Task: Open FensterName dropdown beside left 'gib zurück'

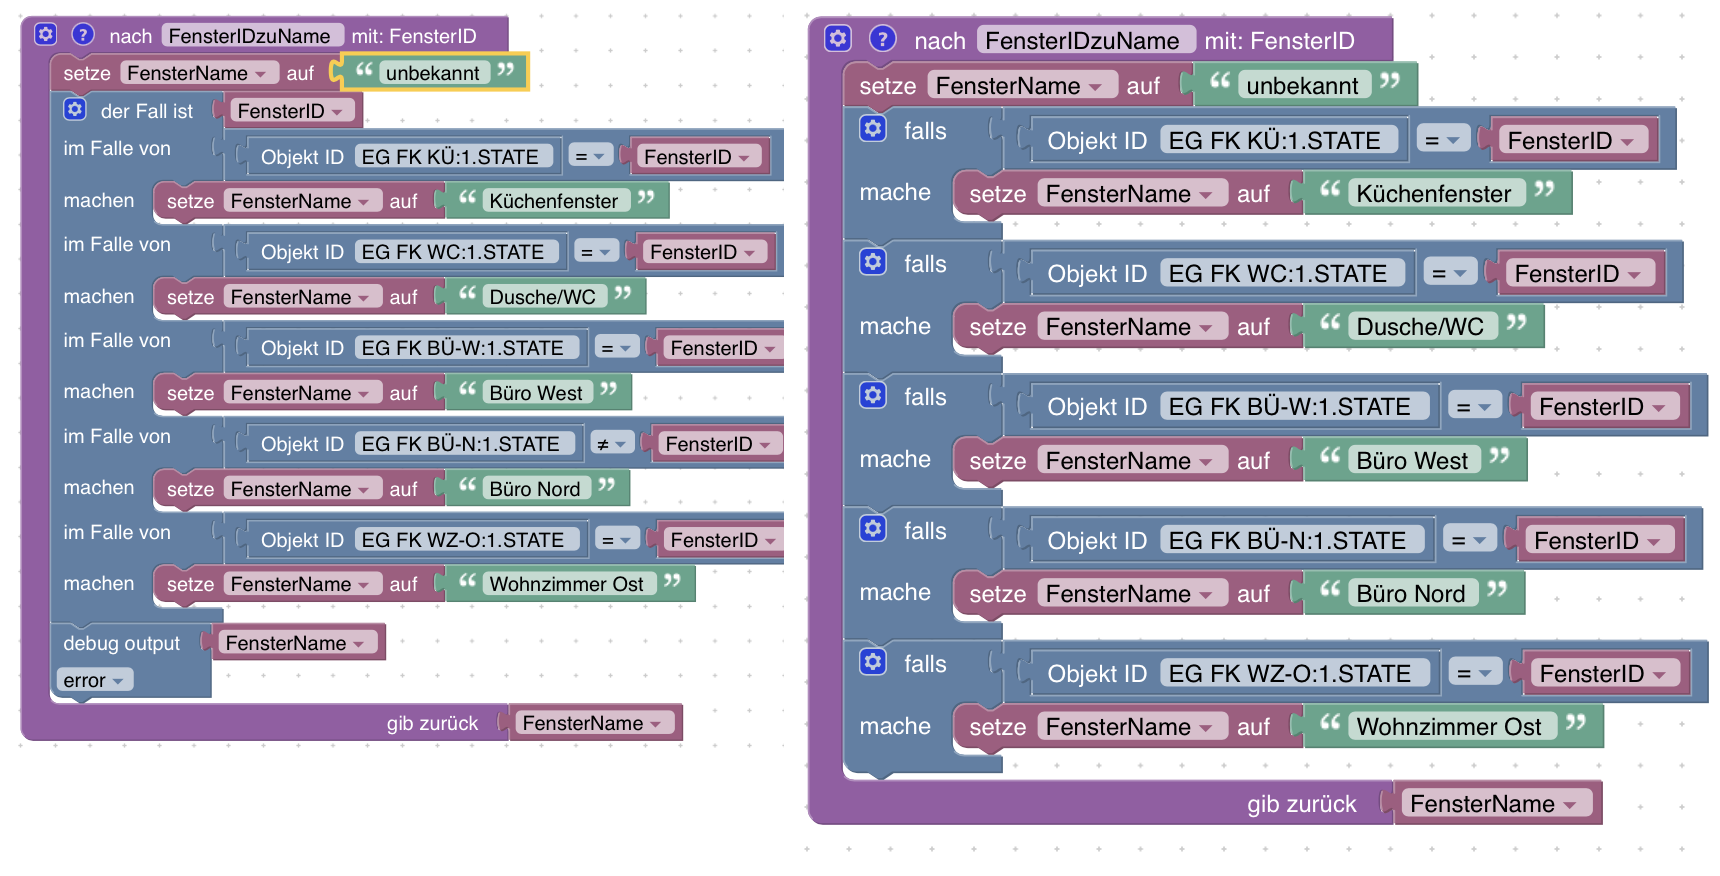Action: tap(593, 723)
